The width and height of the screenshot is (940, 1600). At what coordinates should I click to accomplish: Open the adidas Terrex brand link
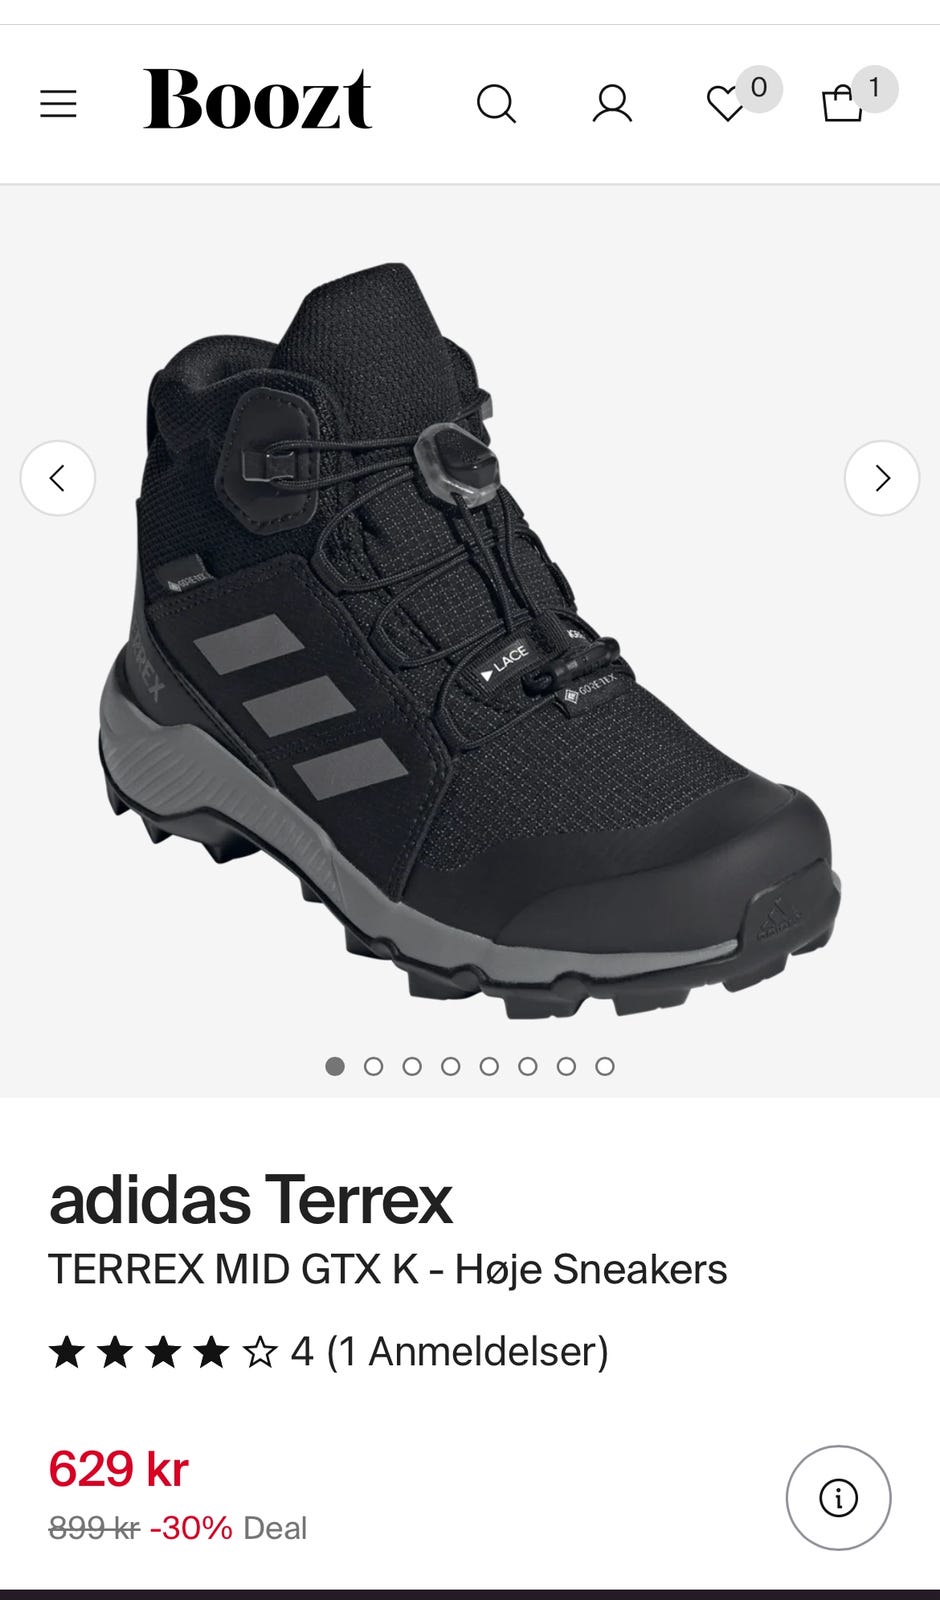(x=251, y=1200)
